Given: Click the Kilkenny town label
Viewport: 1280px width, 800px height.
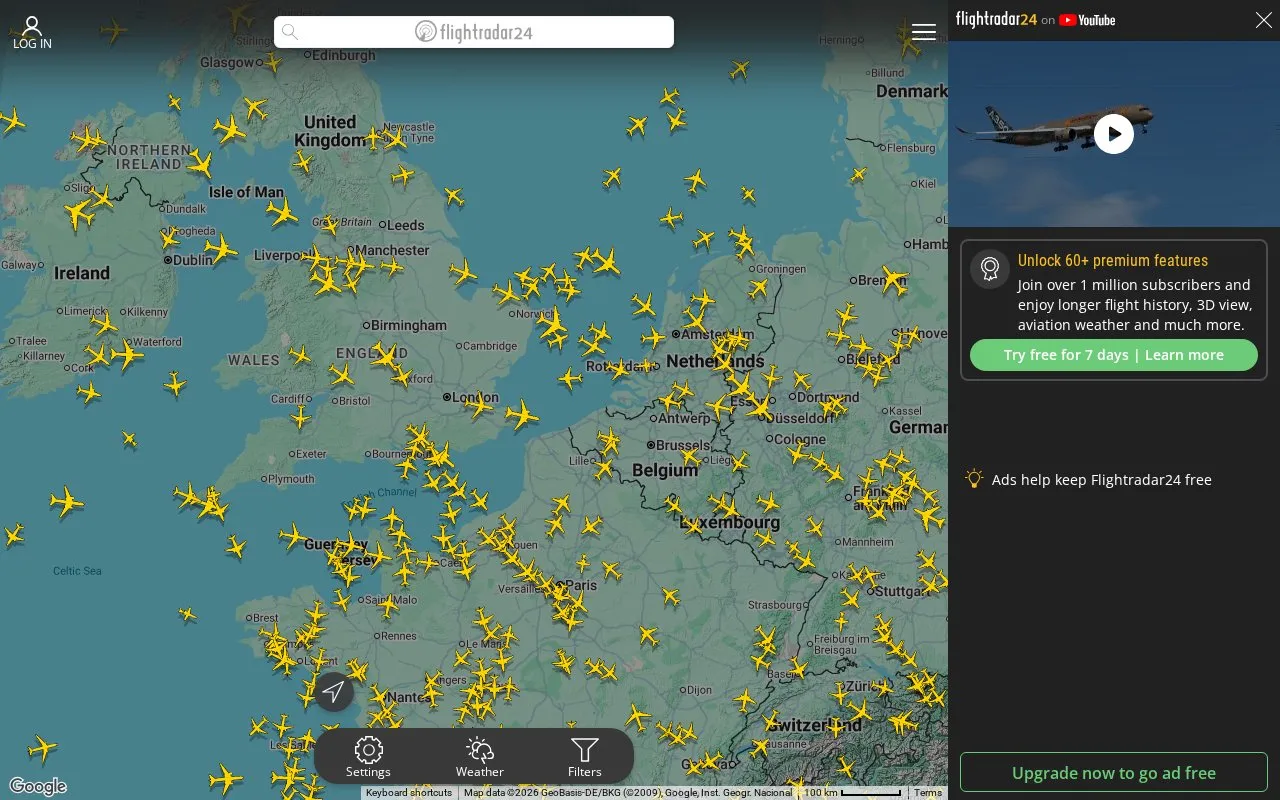Looking at the screenshot, I should click(x=148, y=312).
